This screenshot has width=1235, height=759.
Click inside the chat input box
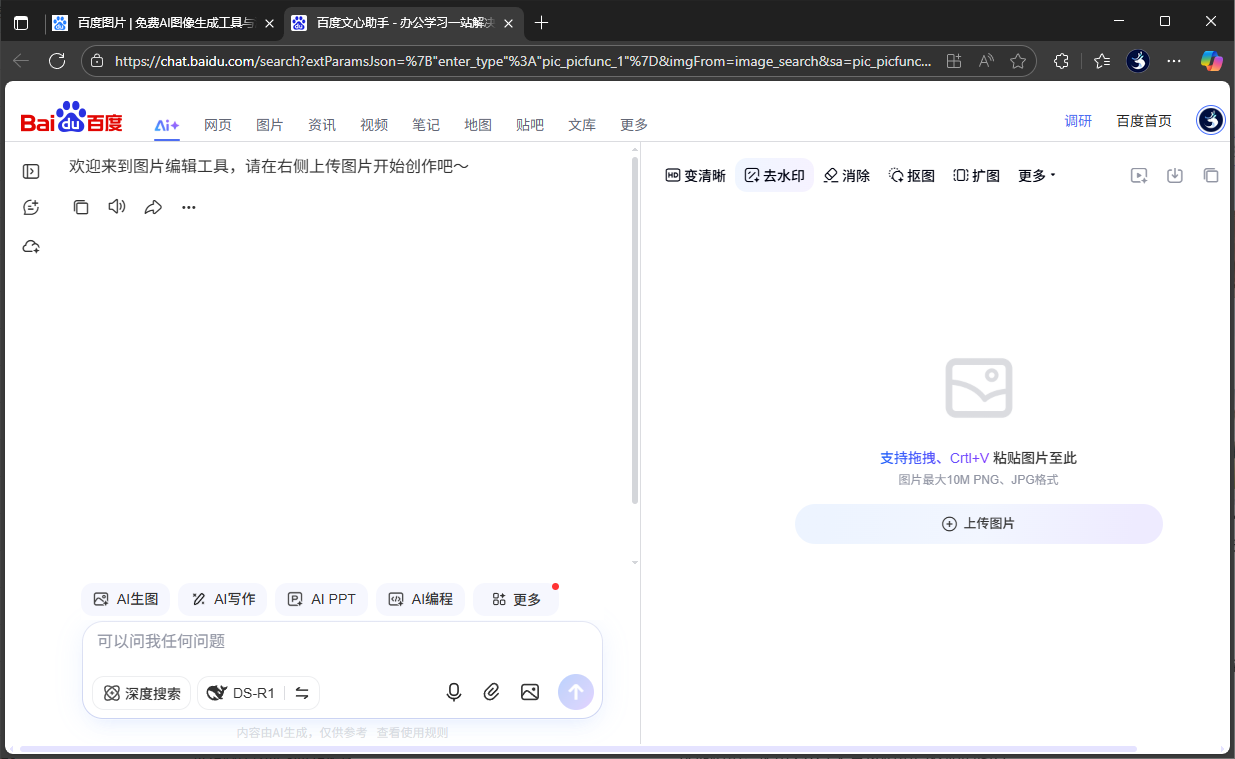pyautogui.click(x=300, y=640)
